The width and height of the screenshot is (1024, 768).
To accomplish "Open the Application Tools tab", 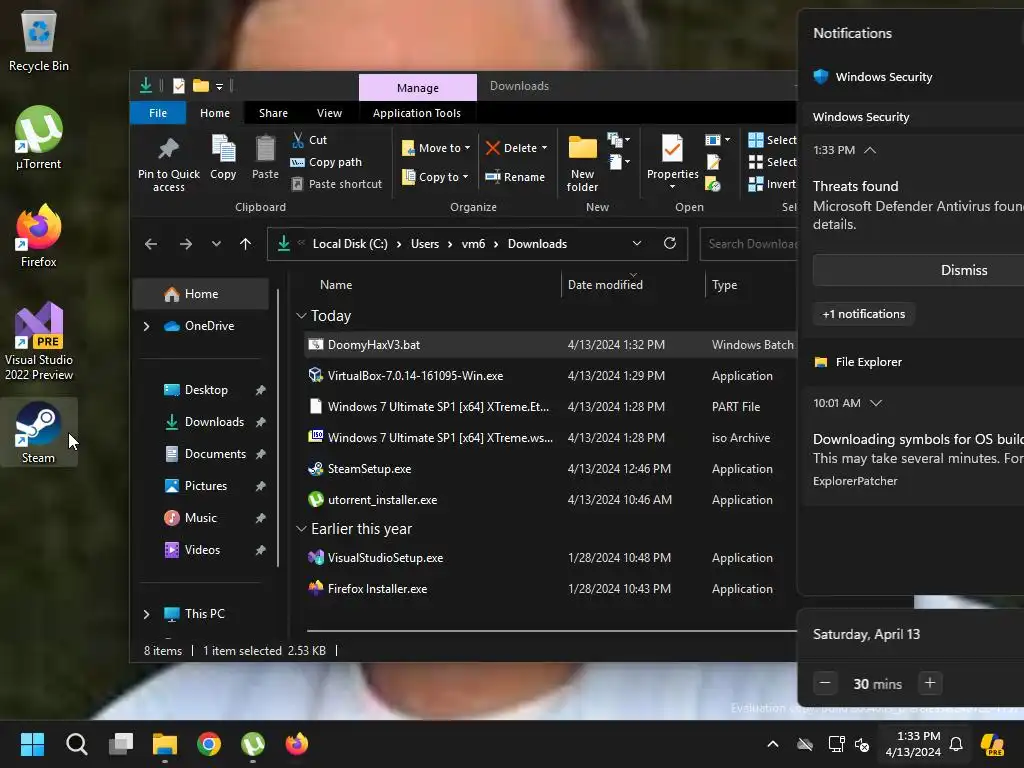I will click(417, 113).
